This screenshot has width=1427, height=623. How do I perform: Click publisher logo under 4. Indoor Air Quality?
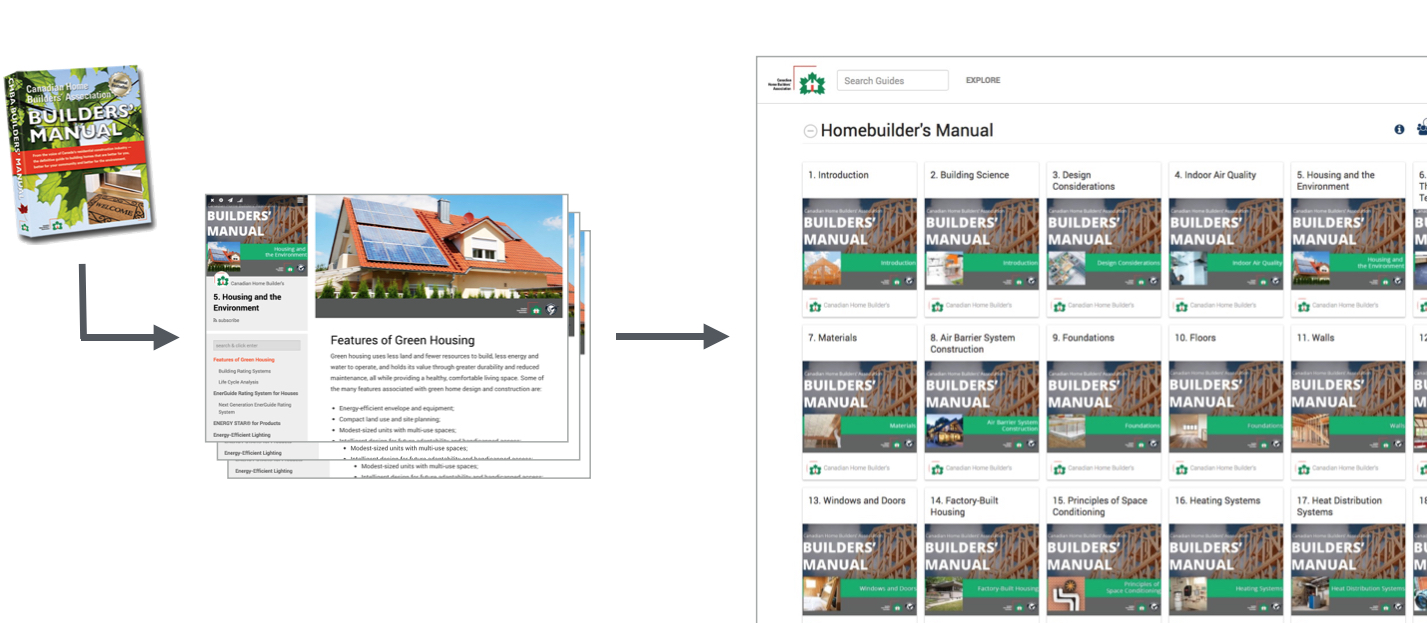1181,305
